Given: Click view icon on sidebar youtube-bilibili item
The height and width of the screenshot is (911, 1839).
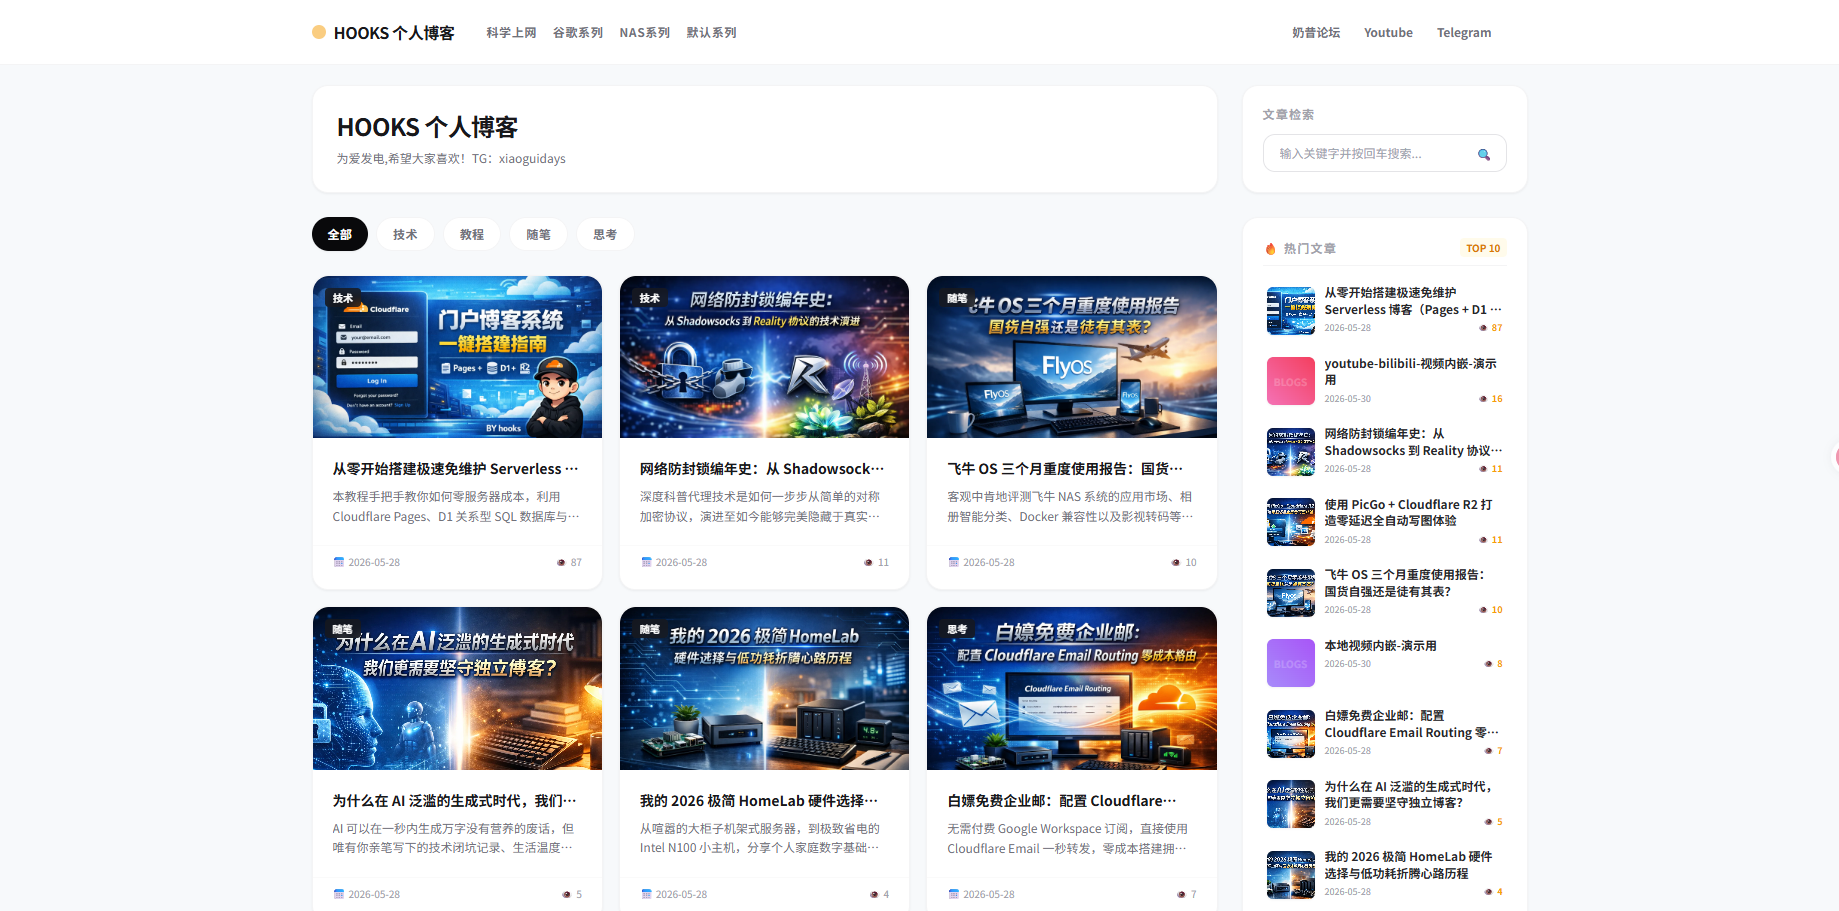Looking at the screenshot, I should (1483, 399).
